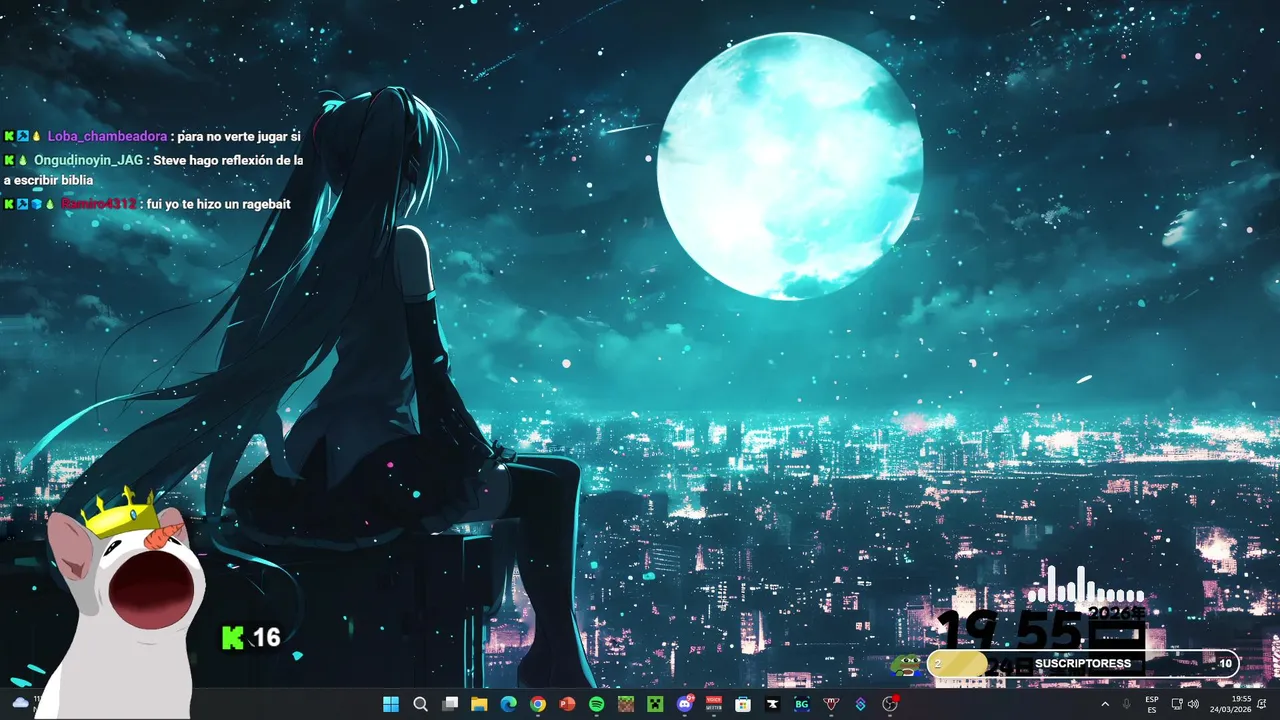
Task: Open the notifications bell icon
Action: point(1262,704)
